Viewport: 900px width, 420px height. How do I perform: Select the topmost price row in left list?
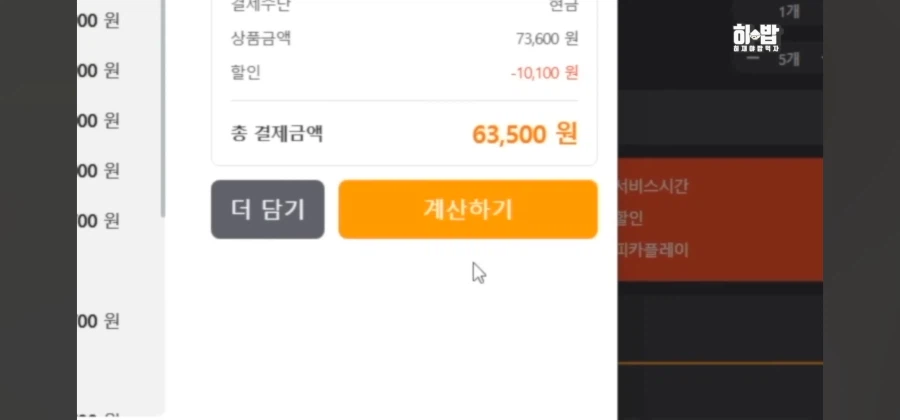(x=98, y=21)
